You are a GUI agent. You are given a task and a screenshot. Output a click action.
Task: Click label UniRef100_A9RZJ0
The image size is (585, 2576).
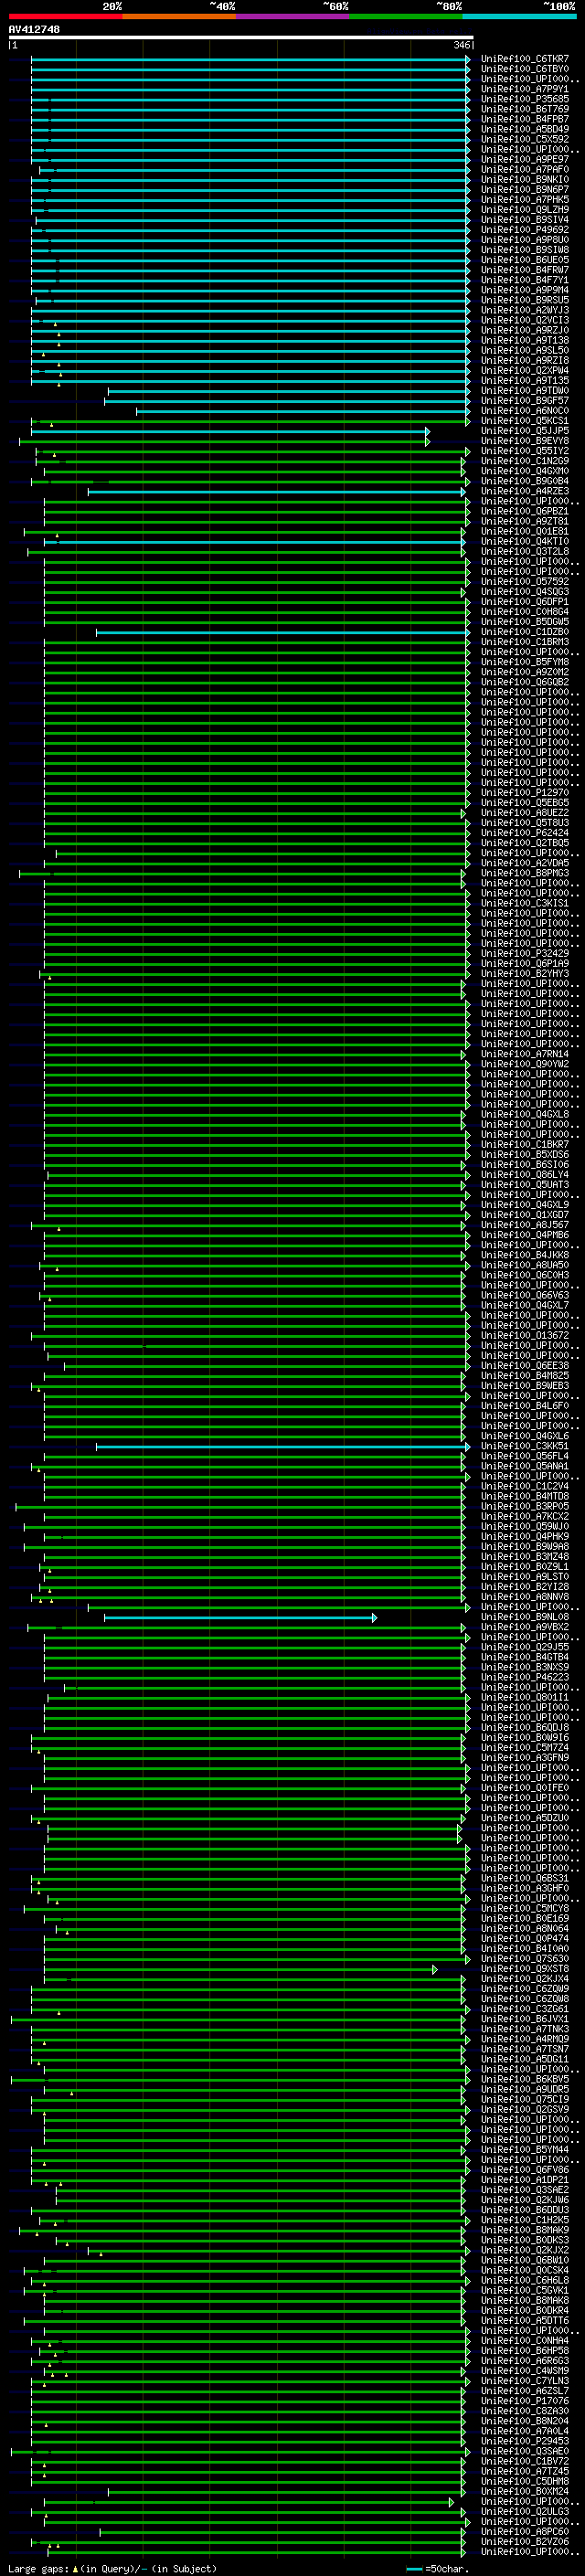[x=525, y=330]
